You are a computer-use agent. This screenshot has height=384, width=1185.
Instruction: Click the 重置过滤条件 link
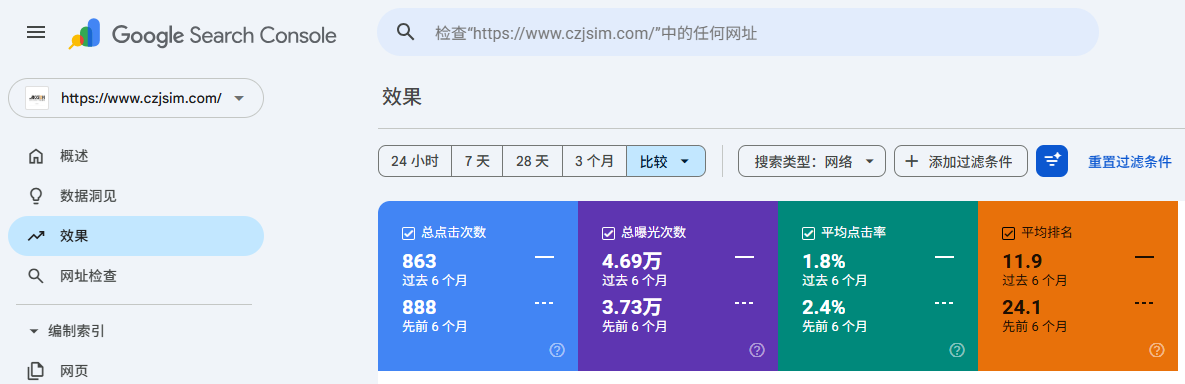pyautogui.click(x=1130, y=162)
